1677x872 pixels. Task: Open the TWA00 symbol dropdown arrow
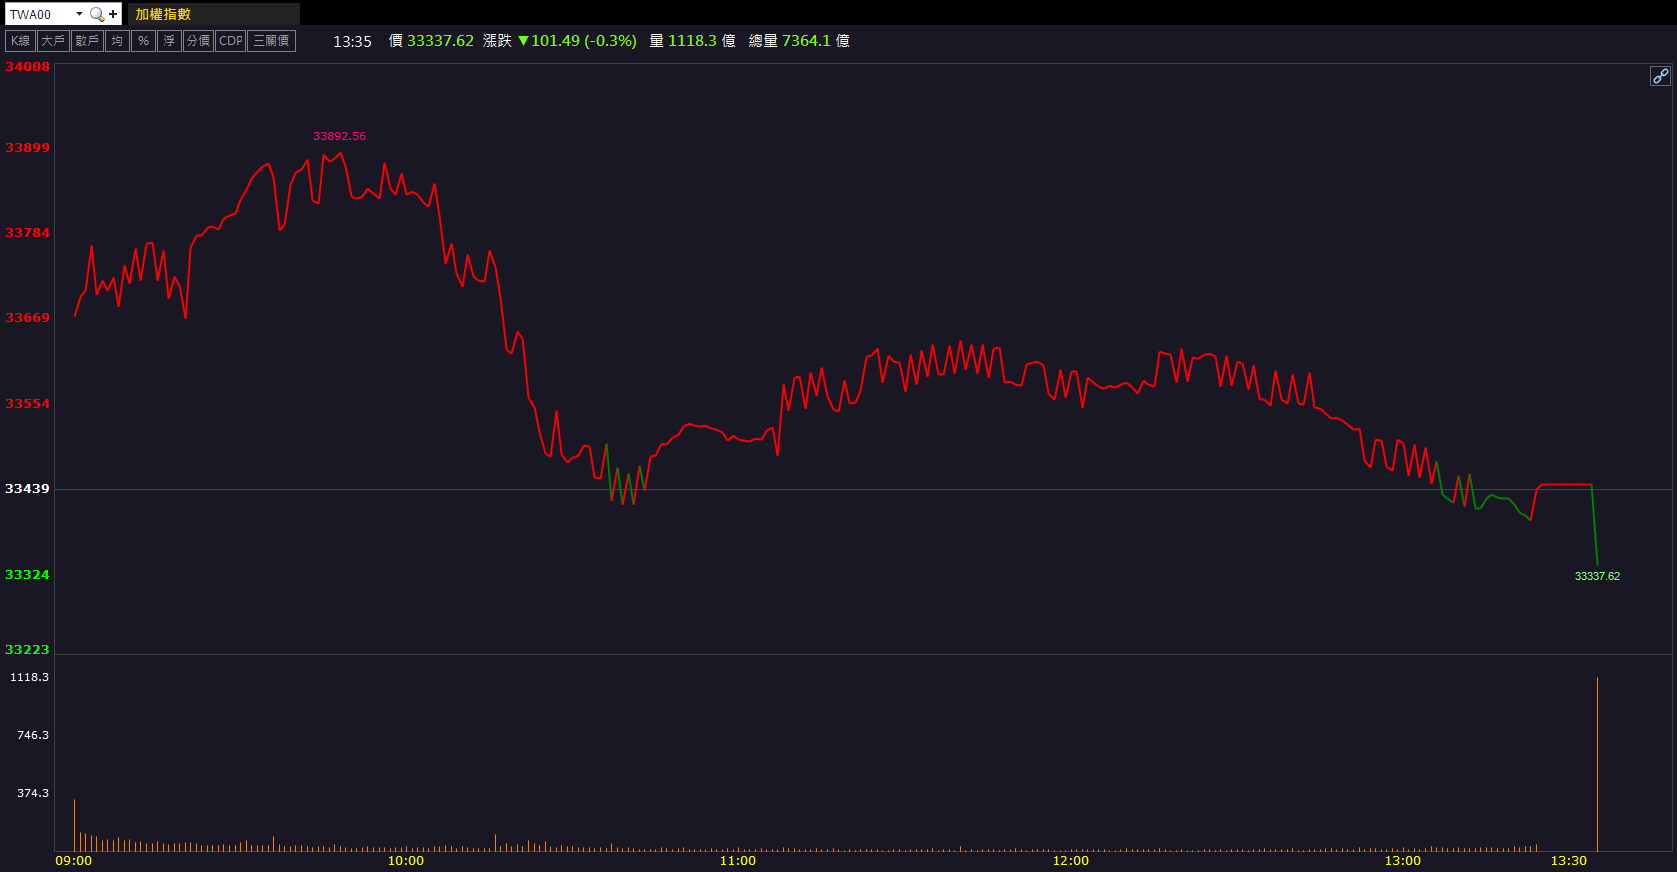point(79,14)
